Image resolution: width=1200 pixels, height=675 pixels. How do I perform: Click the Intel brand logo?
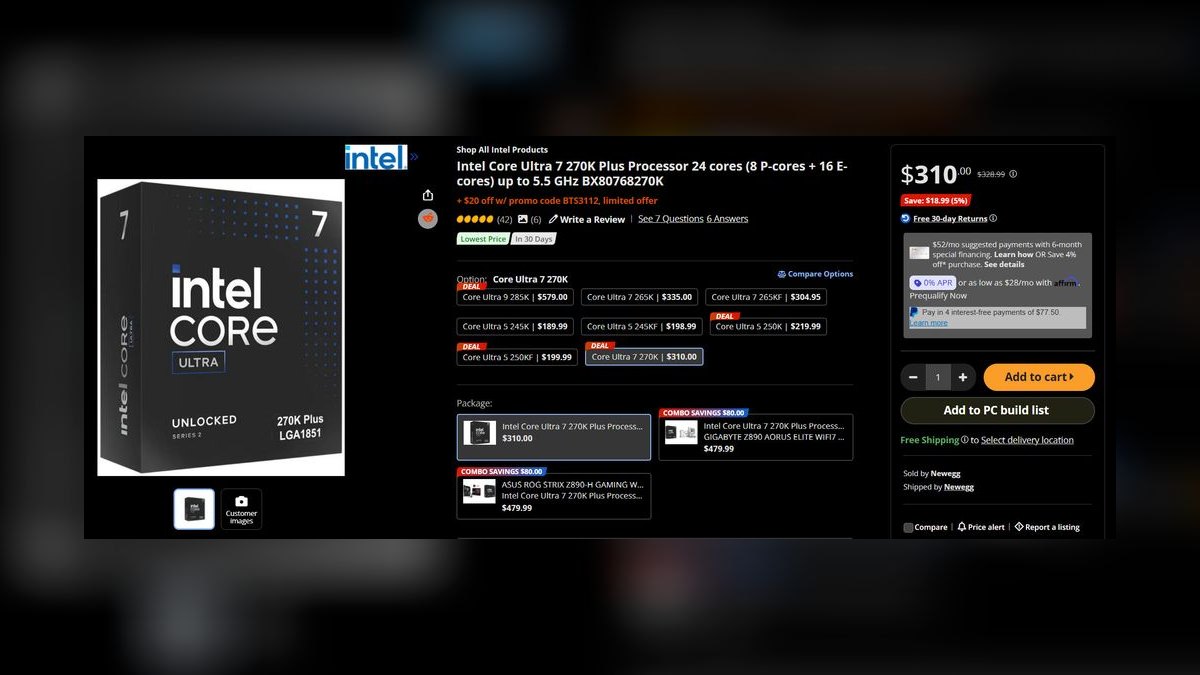[376, 157]
